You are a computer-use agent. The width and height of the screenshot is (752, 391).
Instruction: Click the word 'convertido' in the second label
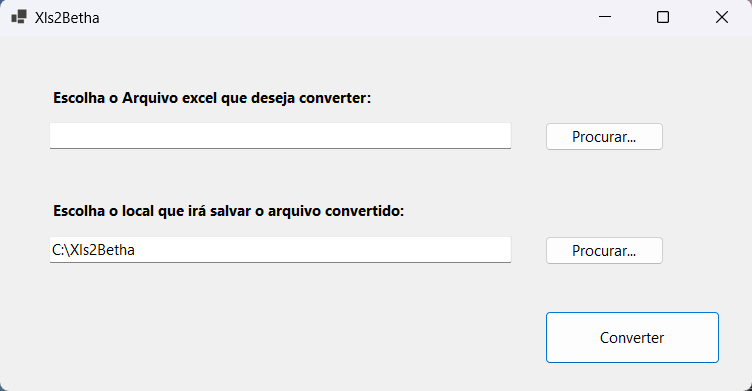(x=364, y=211)
